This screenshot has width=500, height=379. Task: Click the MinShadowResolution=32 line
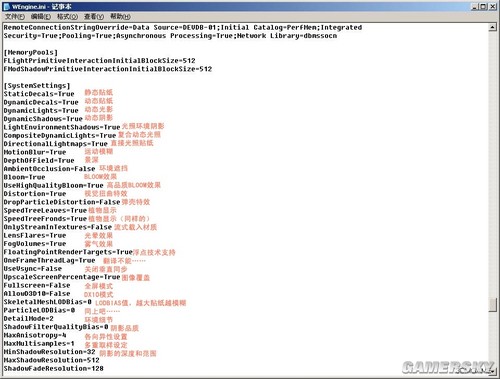point(49,352)
